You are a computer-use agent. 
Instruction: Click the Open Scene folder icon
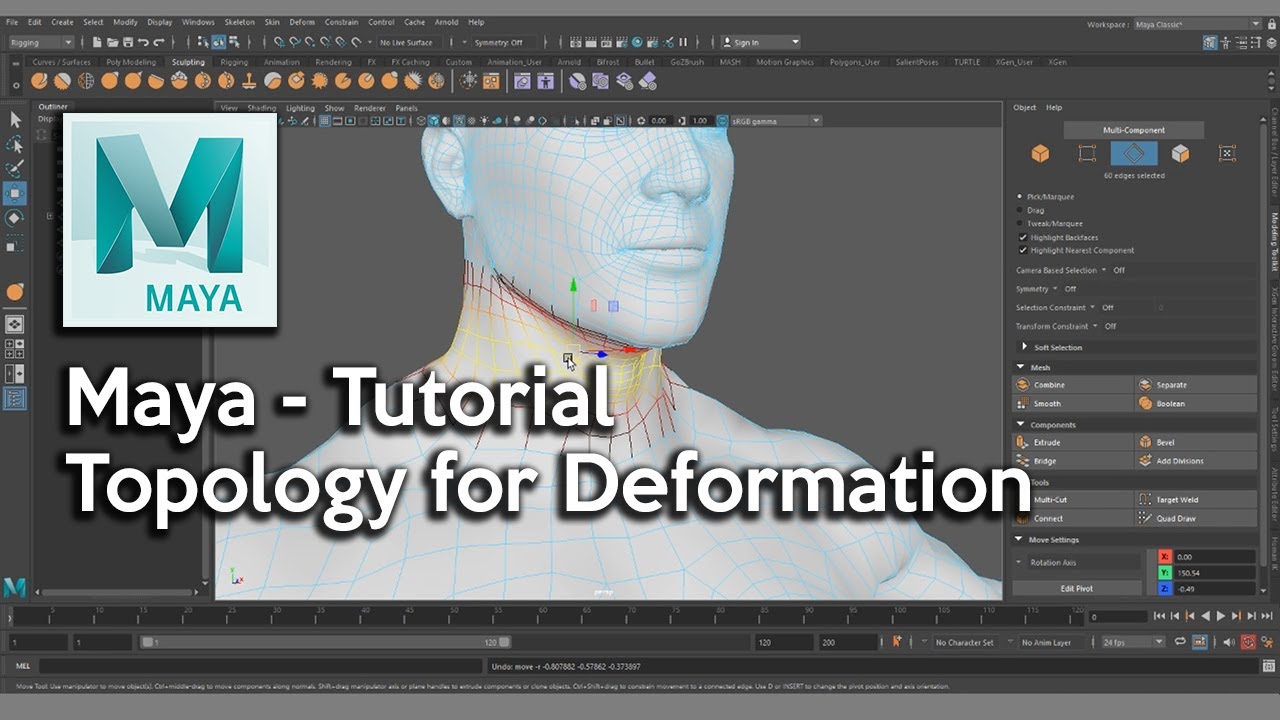pos(112,42)
